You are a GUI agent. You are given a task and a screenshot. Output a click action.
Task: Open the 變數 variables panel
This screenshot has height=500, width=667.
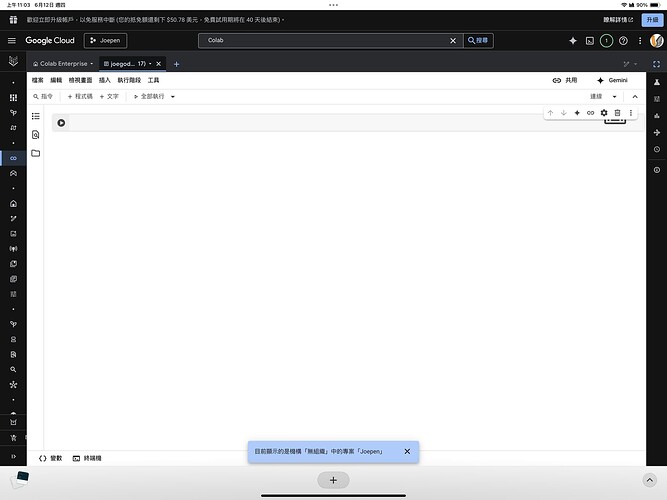(50, 458)
